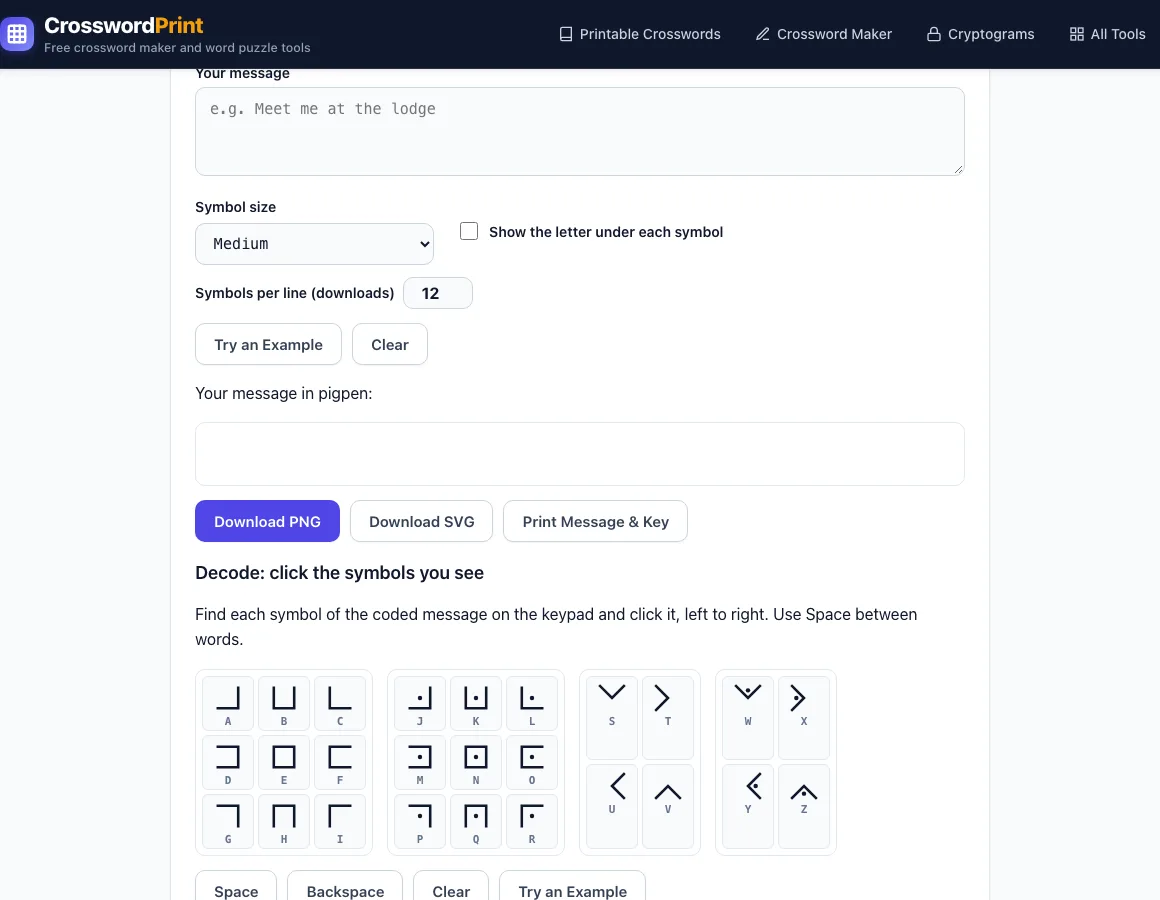This screenshot has width=1160, height=900.
Task: Click the right-pointing chevron symbol T
Action: pyautogui.click(x=668, y=717)
